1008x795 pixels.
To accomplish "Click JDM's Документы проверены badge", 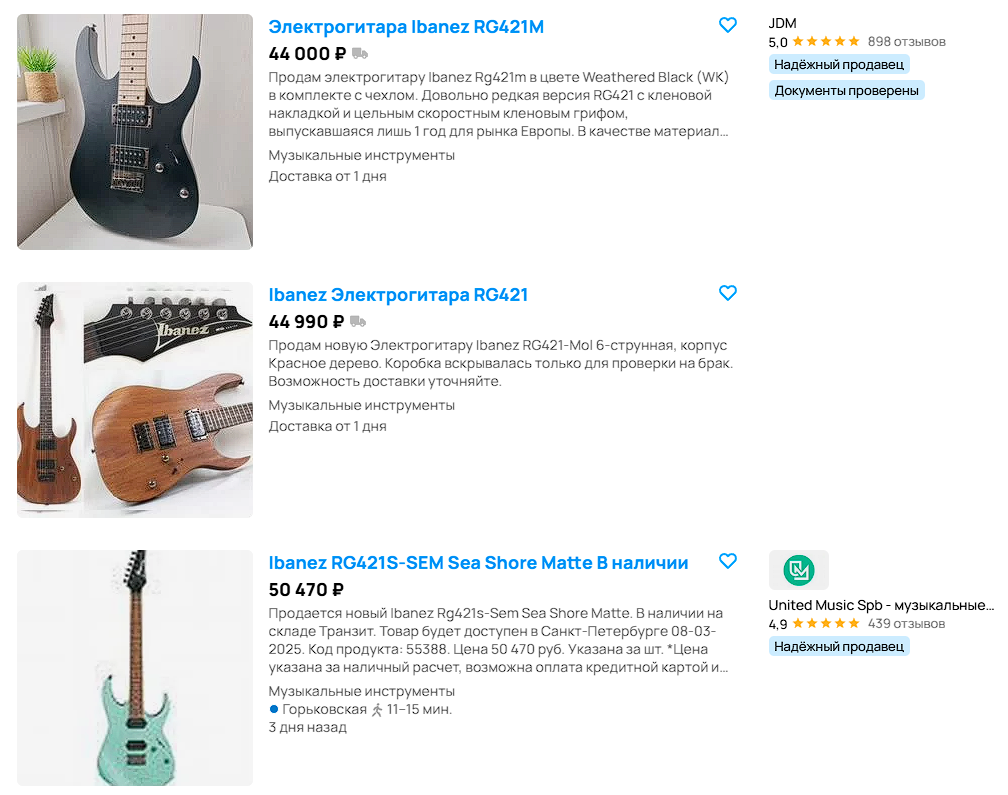I will pos(847,91).
